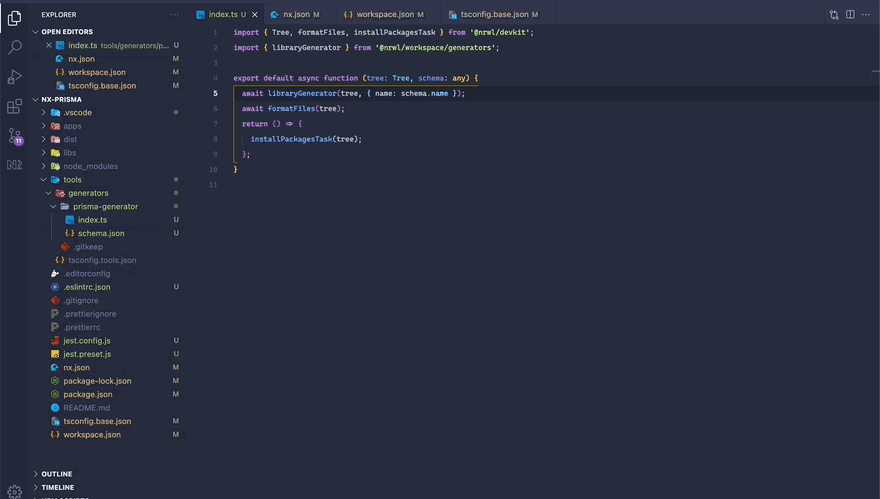Open Manage gear icon at bottom
Screen dimensions: 880x499
[x=15, y=492]
